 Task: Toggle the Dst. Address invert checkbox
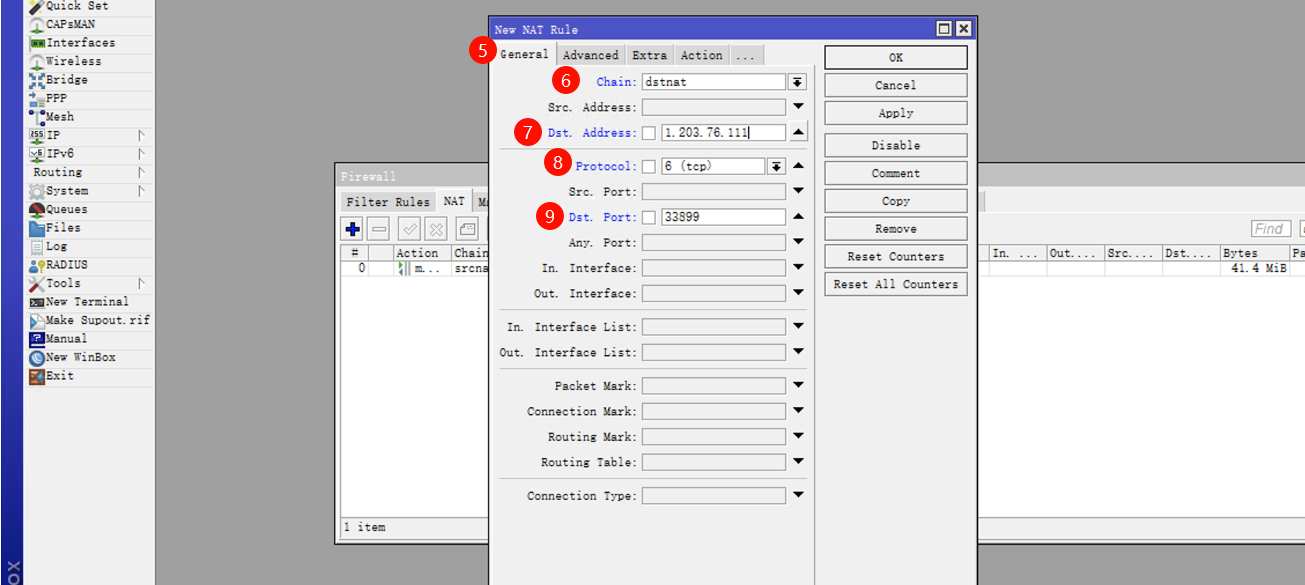649,133
